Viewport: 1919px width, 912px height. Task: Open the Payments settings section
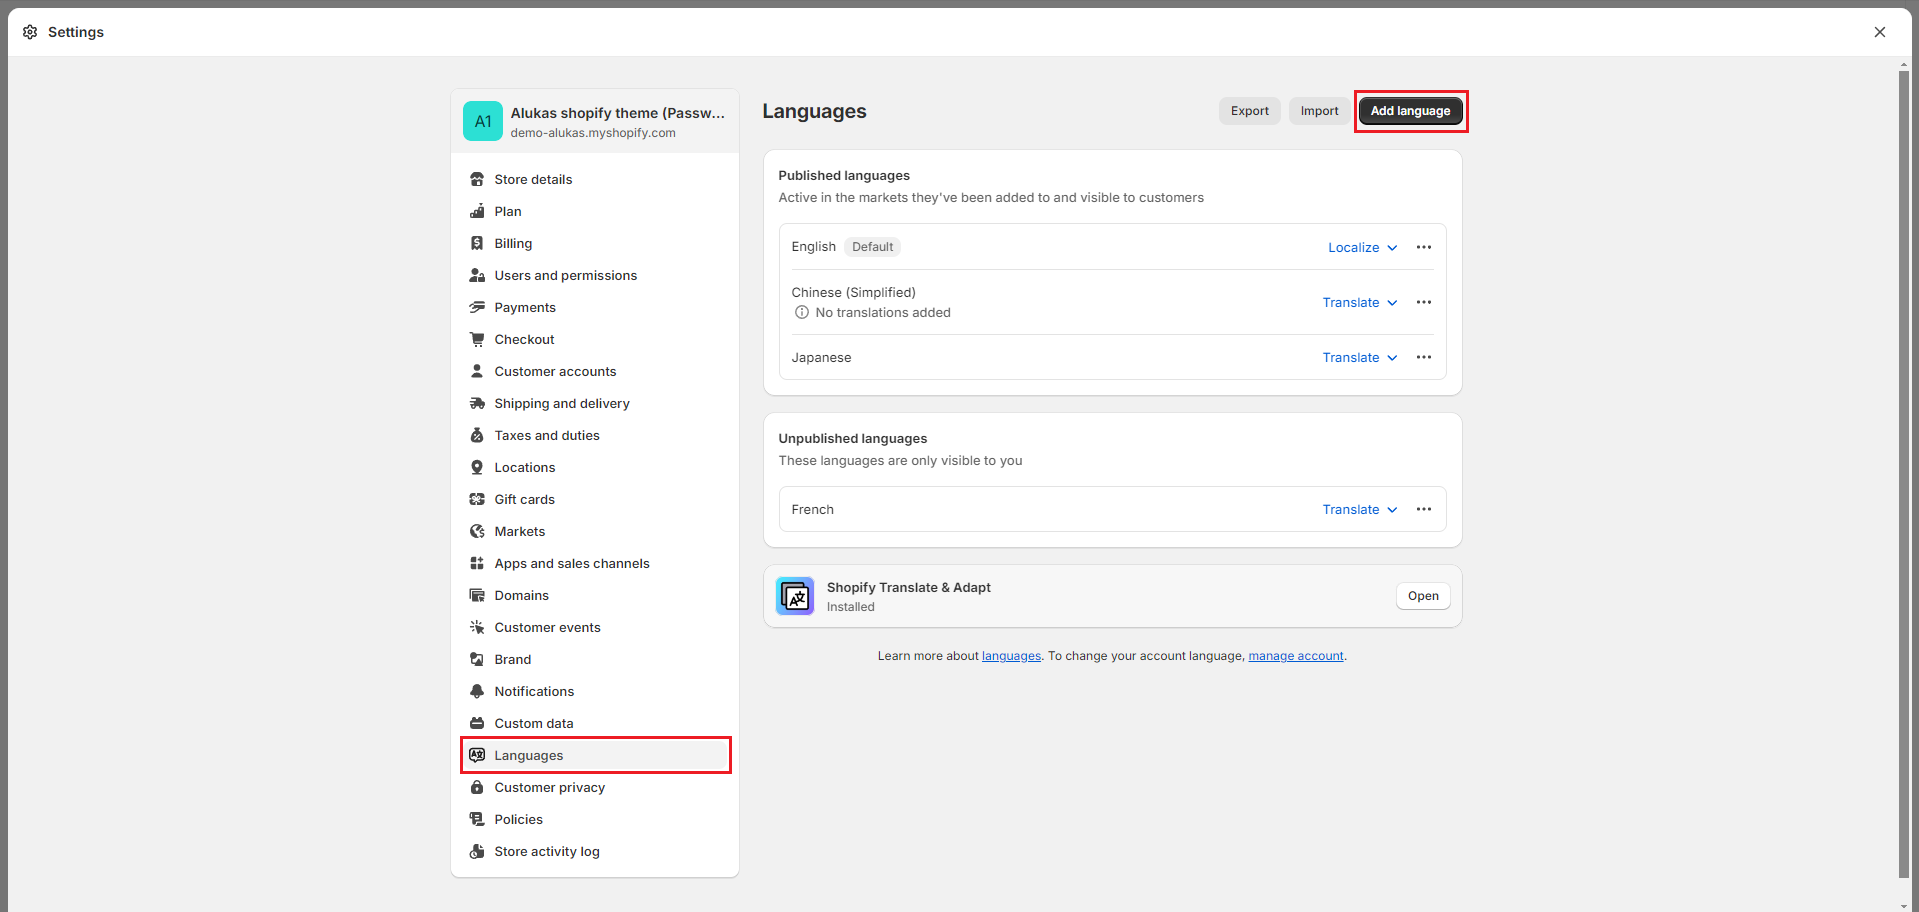click(x=525, y=308)
